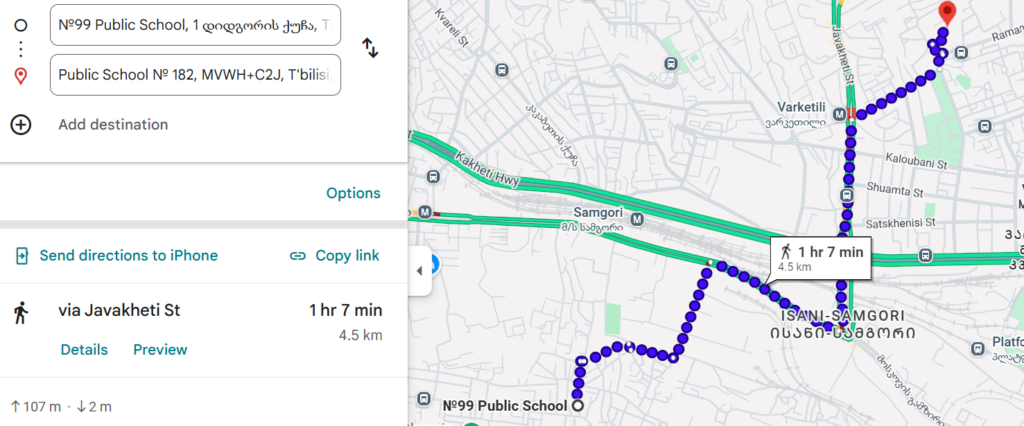Expand route Details for Javakheti St
The image size is (1024, 426).
[84, 349]
